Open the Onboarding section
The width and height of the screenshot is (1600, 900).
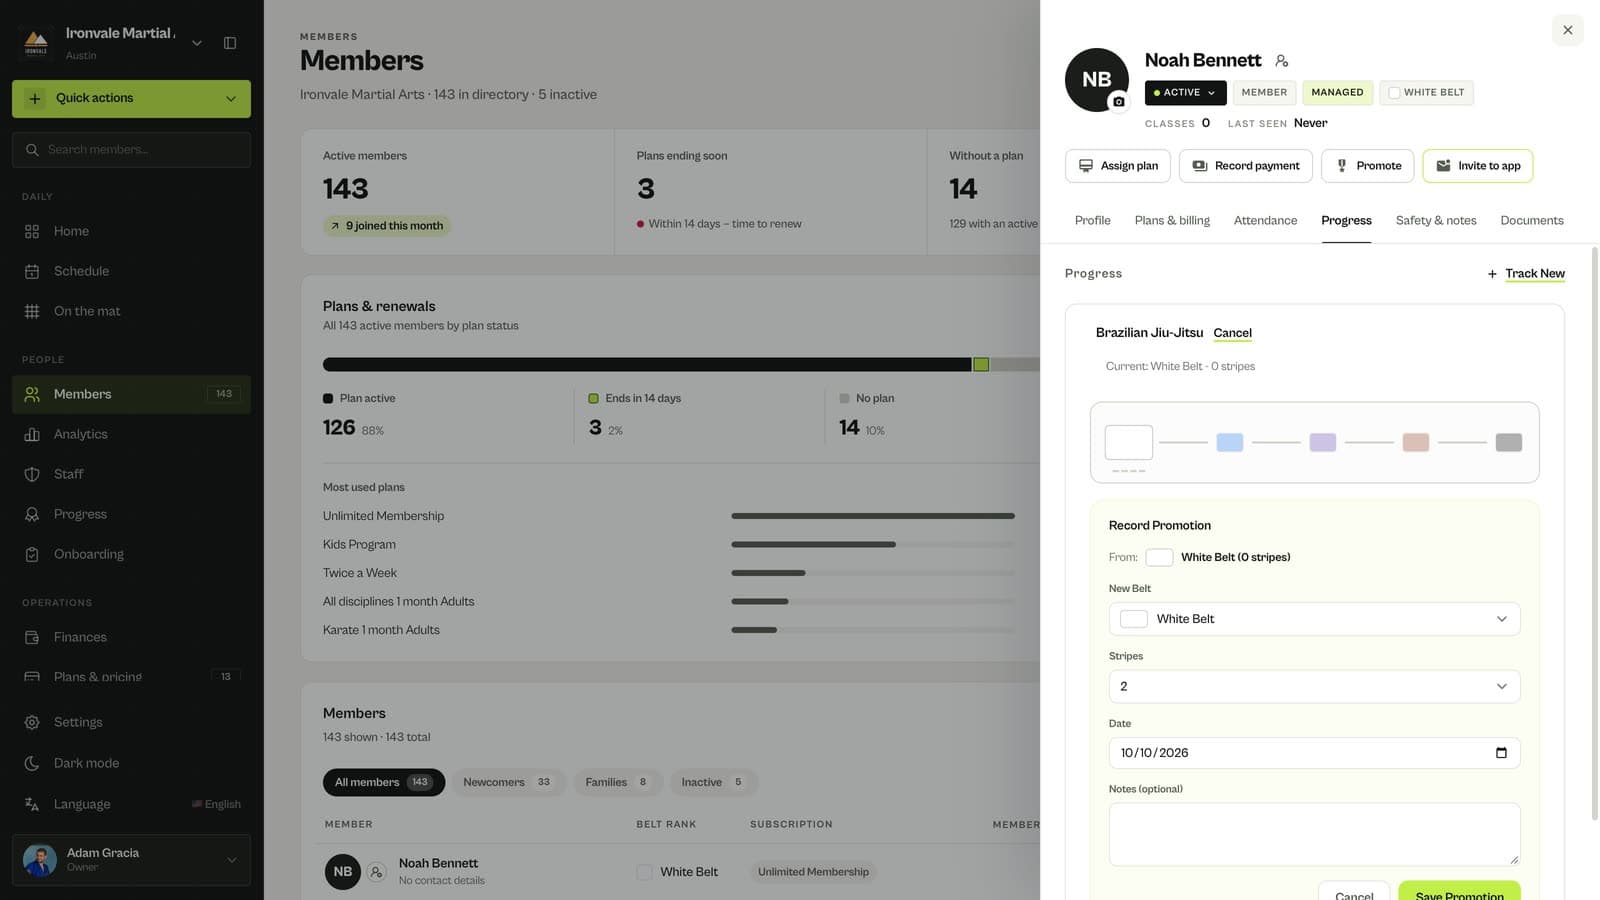(x=131, y=554)
